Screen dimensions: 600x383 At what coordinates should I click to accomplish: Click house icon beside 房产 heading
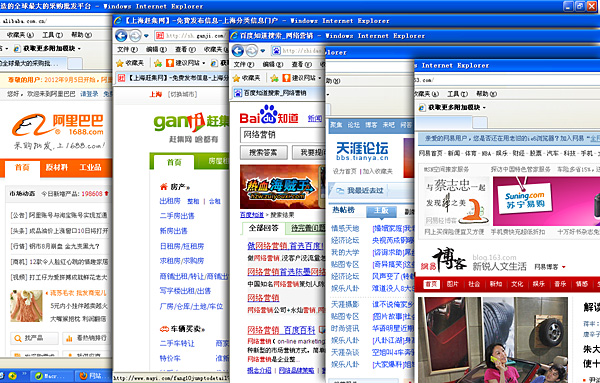(164, 187)
